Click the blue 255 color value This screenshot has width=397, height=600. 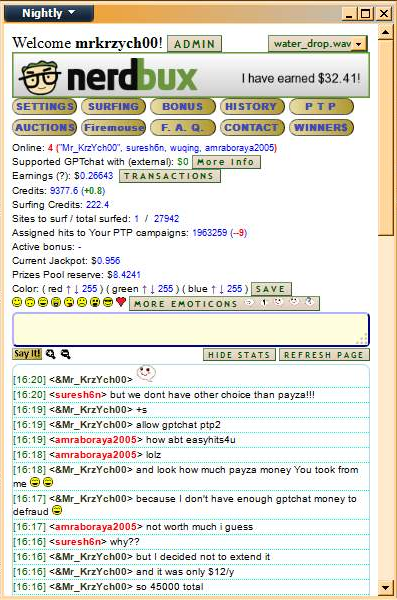(x=234, y=289)
